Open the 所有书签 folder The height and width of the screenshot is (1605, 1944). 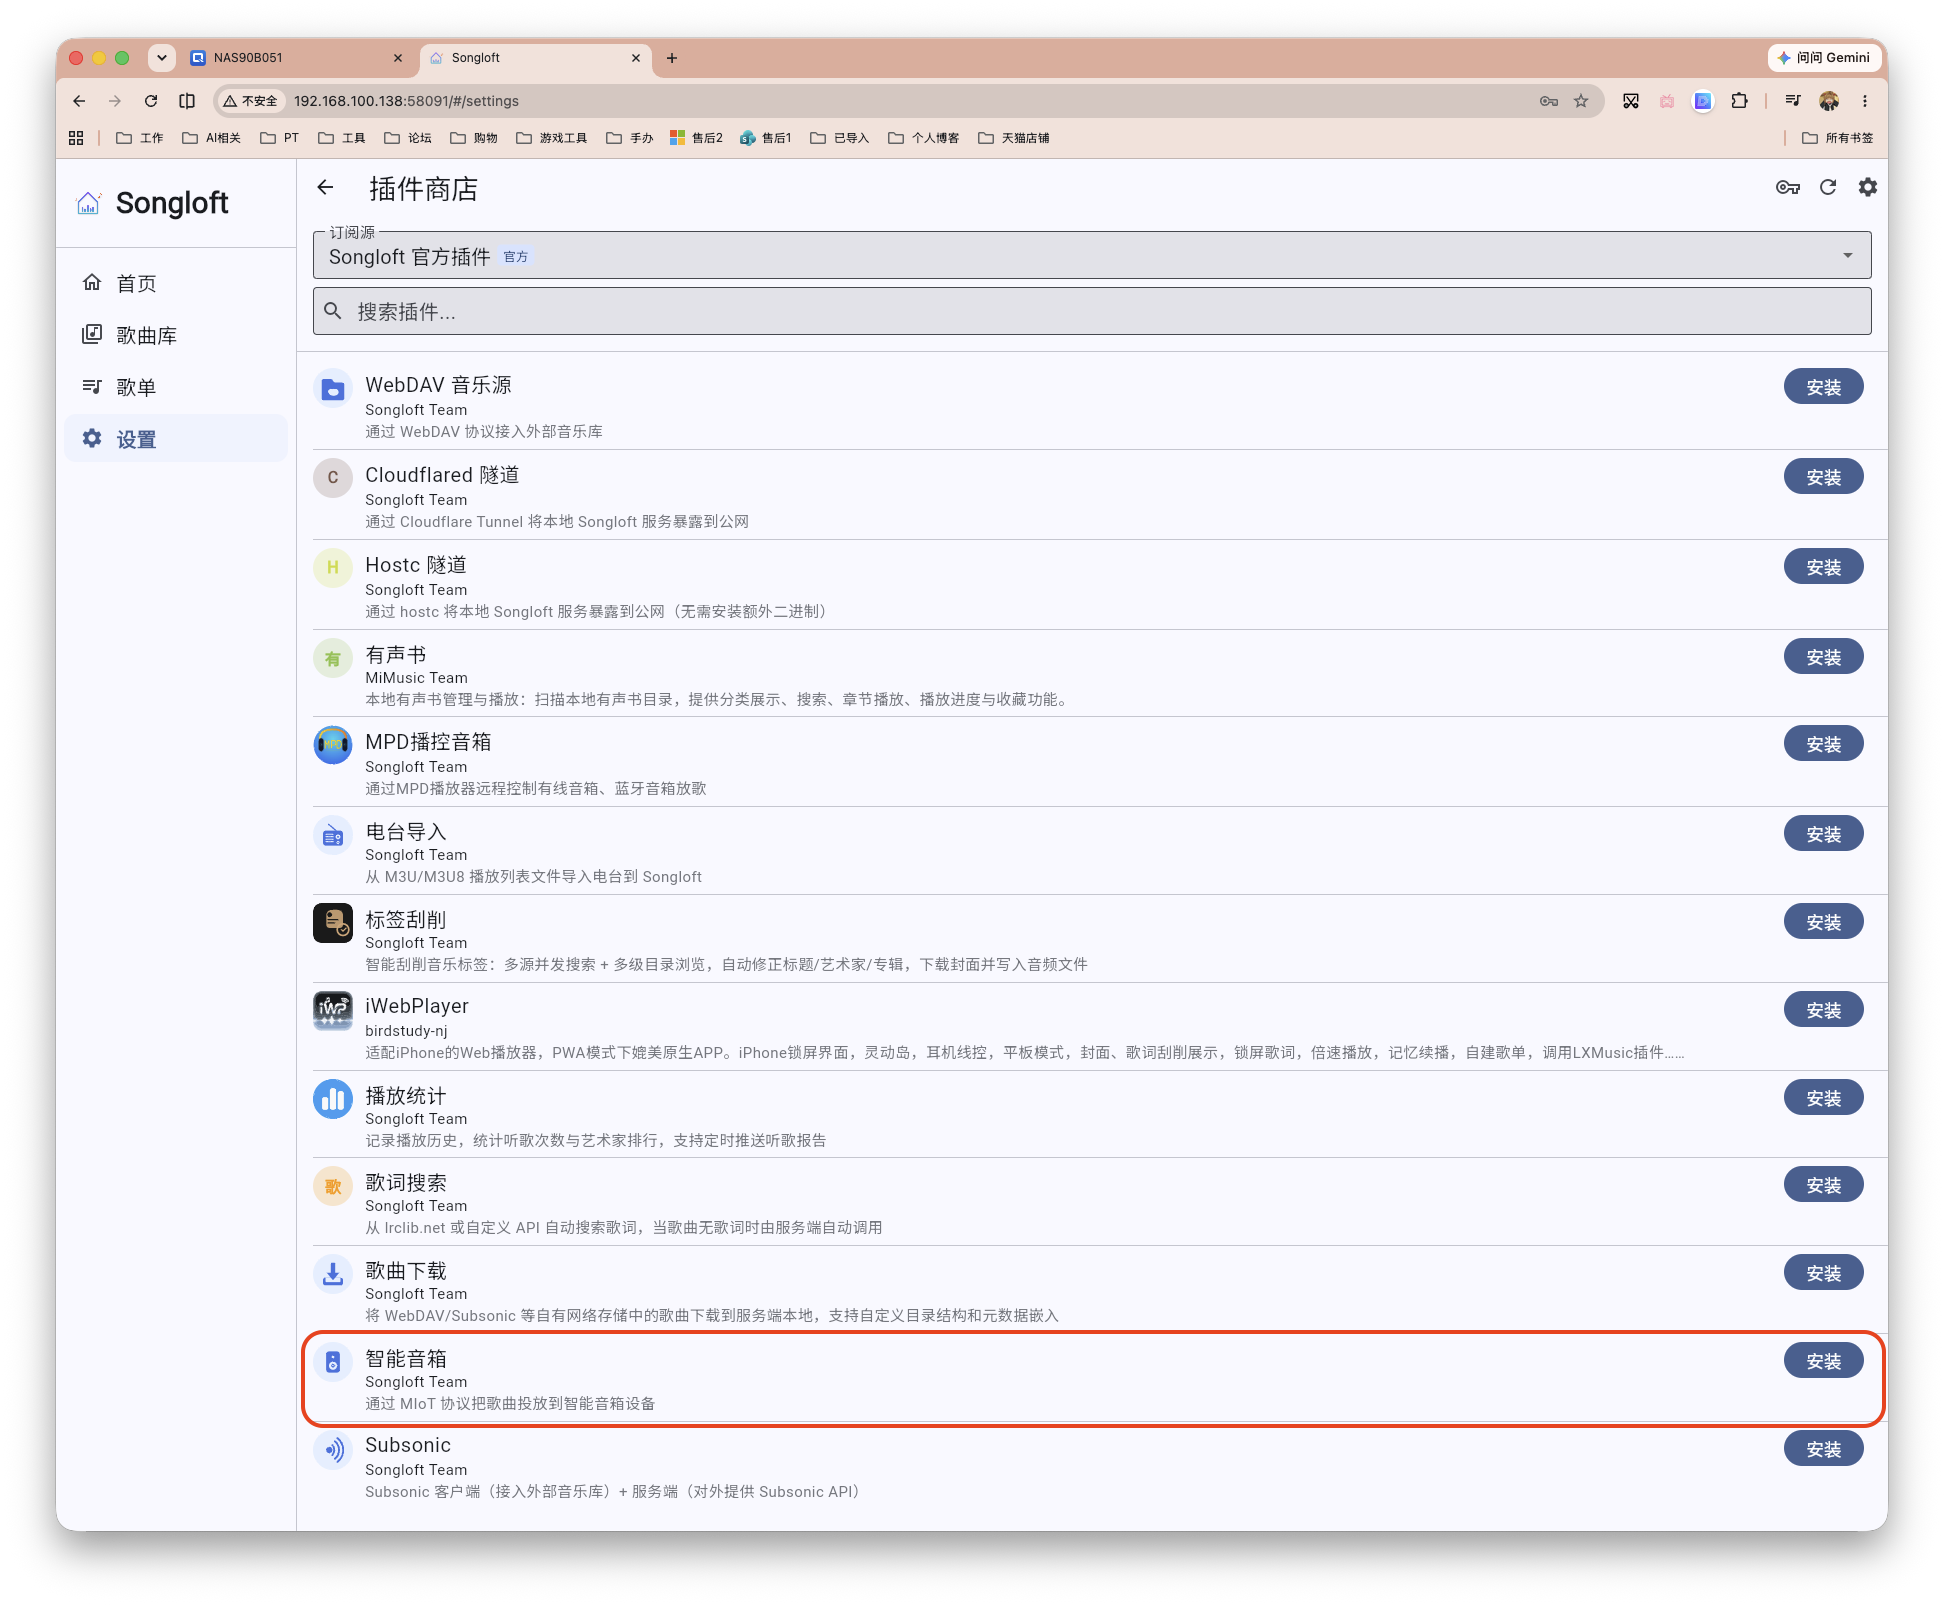coord(1838,138)
